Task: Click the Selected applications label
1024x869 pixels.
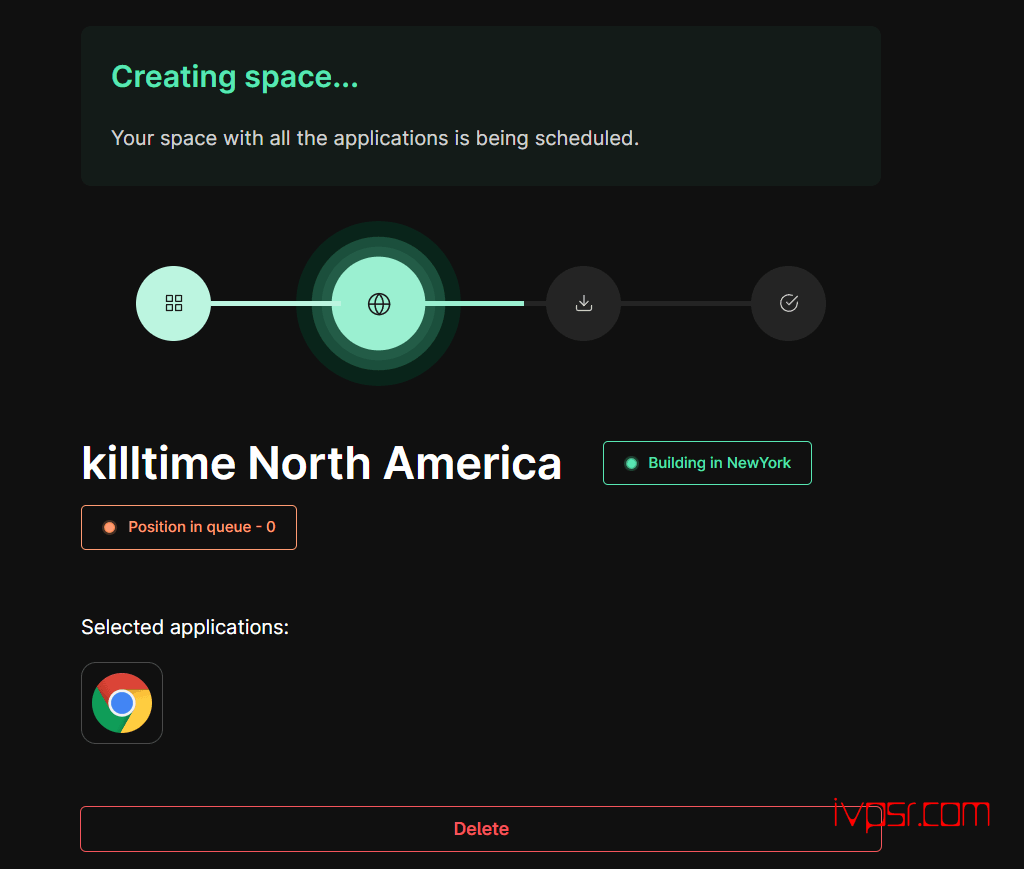Action: (x=185, y=627)
